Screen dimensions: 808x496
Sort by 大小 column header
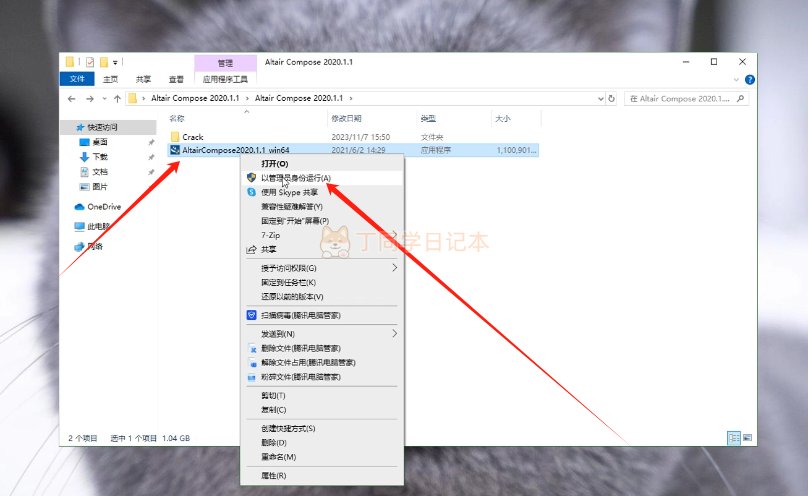tap(502, 118)
